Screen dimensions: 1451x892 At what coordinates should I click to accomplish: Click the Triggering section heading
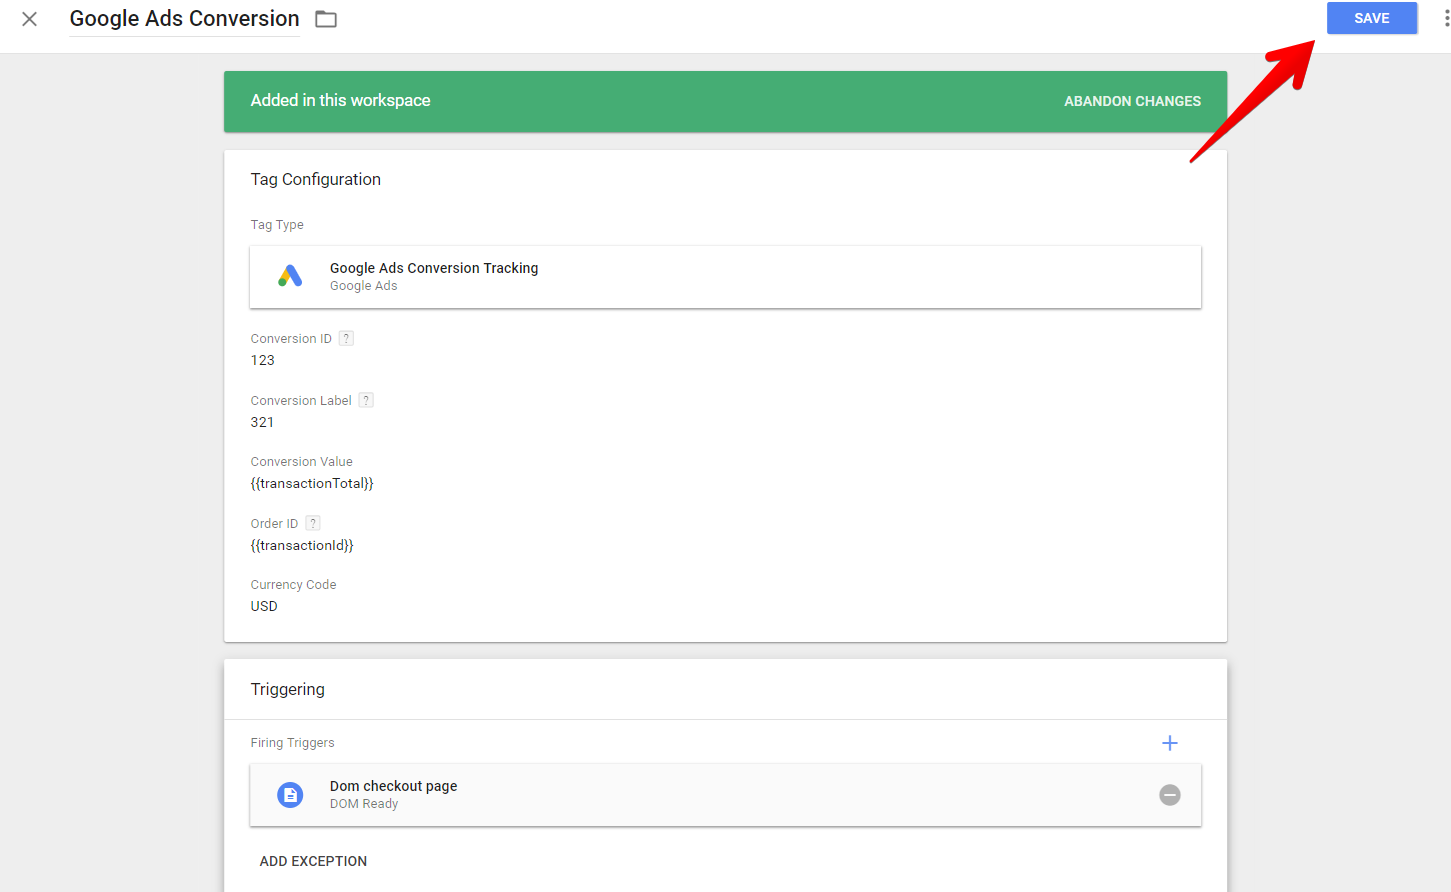click(x=287, y=690)
